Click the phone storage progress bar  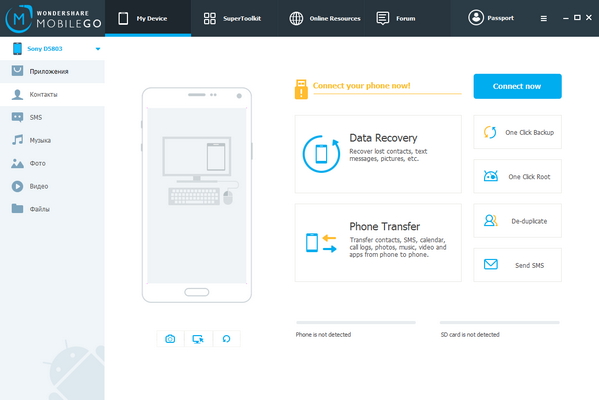[x=356, y=322]
